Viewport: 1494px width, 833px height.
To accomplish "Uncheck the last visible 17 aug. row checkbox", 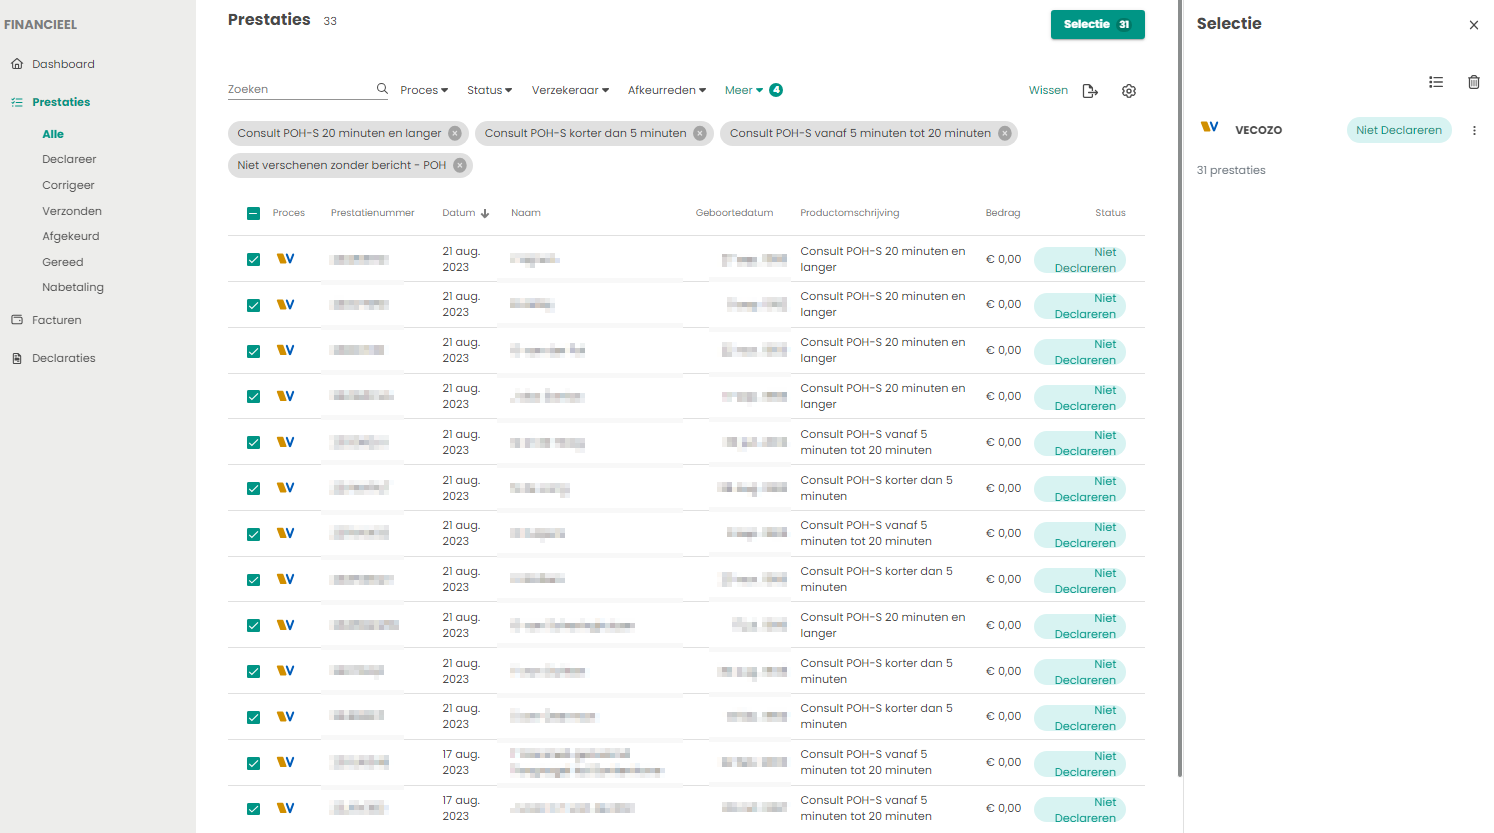I will (x=253, y=808).
